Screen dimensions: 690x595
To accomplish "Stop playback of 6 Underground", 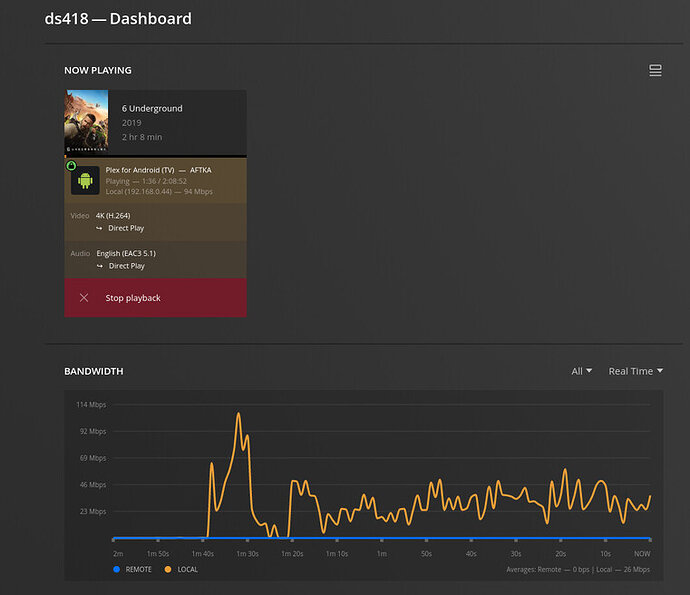I will tap(155, 298).
